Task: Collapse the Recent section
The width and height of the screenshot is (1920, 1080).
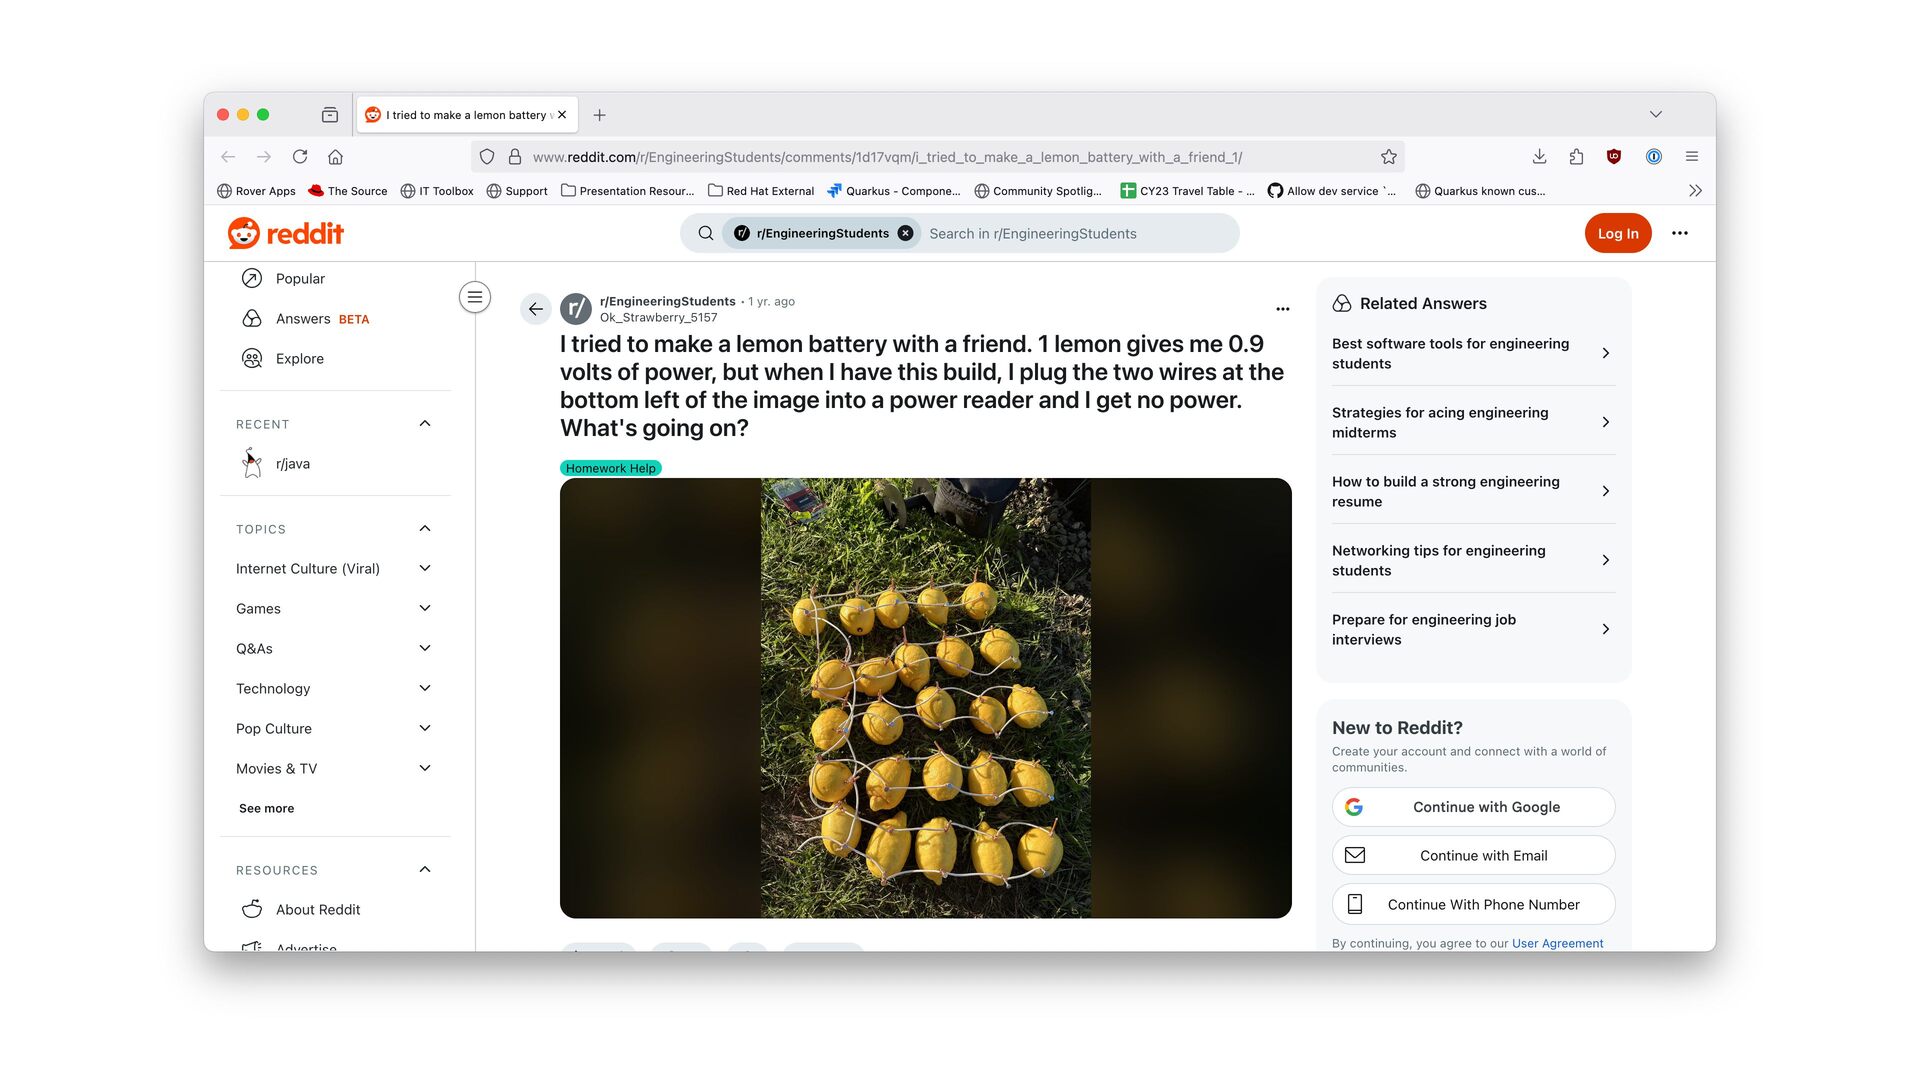Action: (x=425, y=424)
